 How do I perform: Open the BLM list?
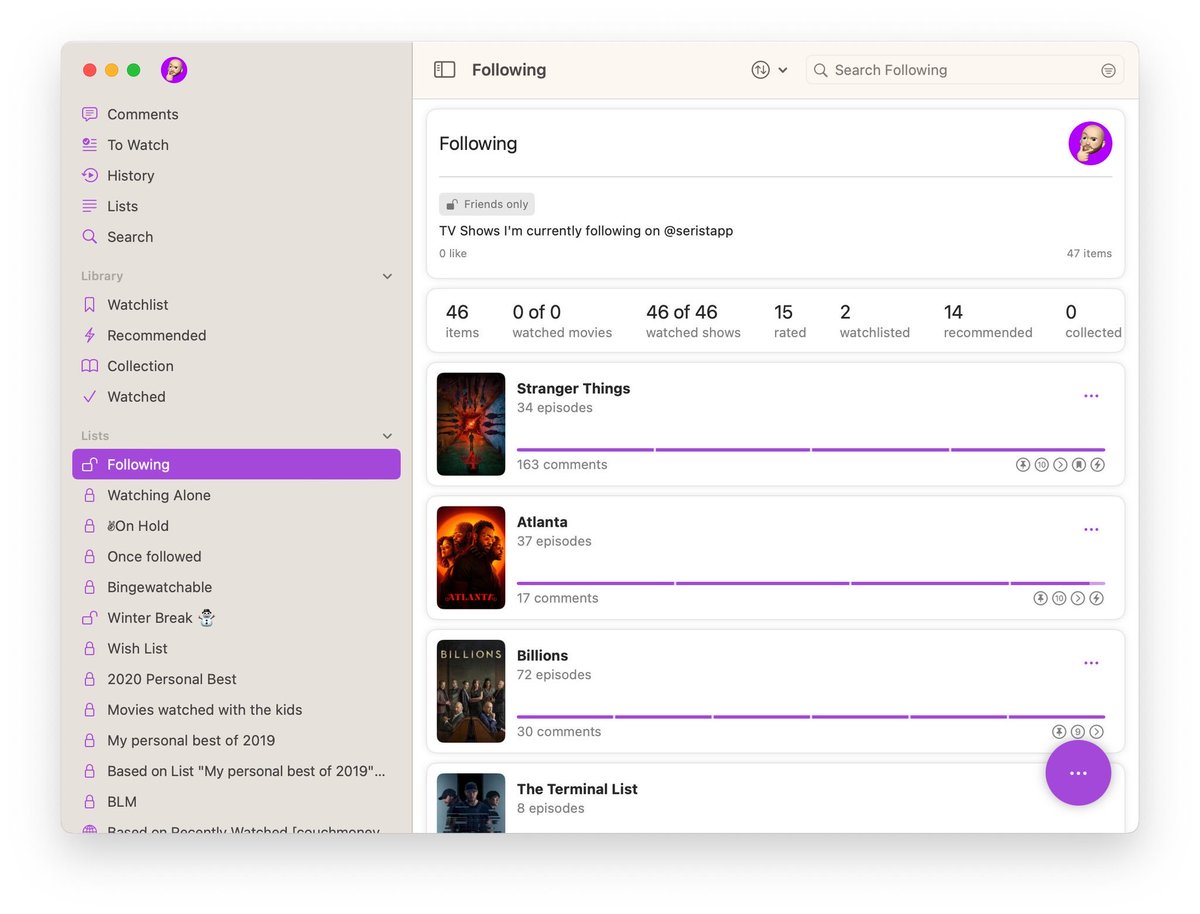[236, 802]
